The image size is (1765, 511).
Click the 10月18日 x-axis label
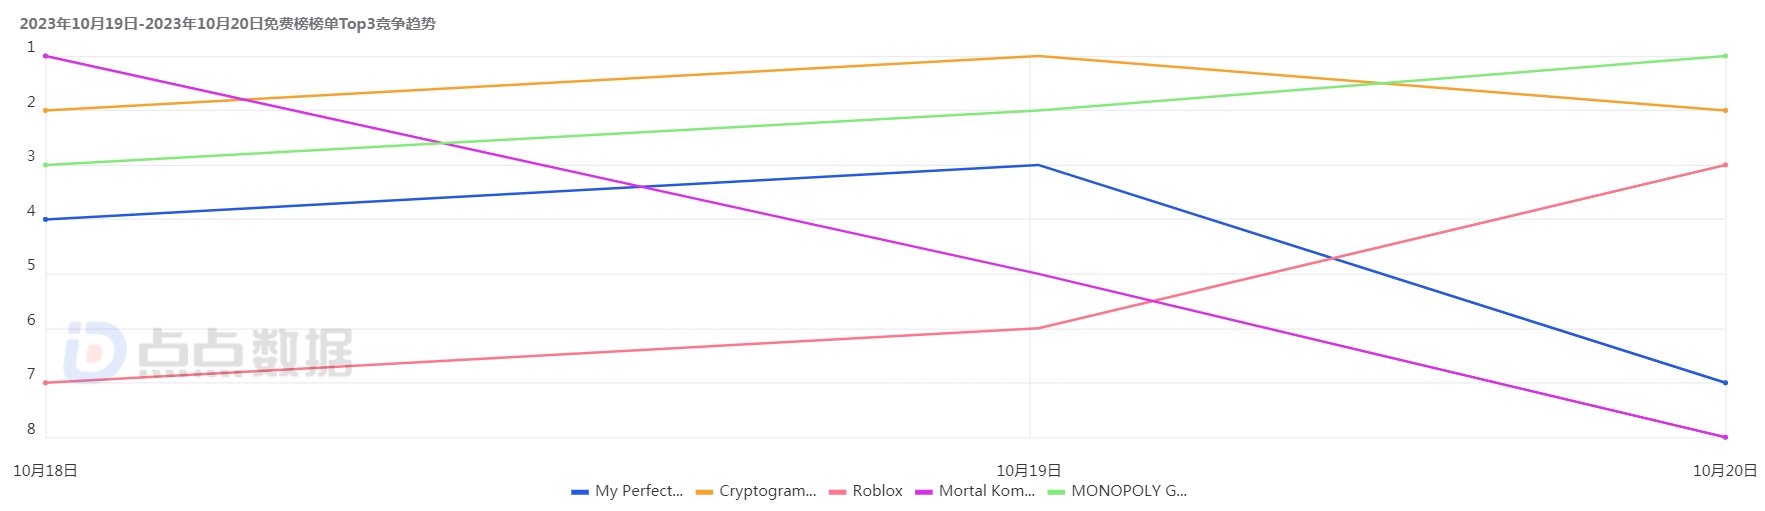tap(45, 470)
